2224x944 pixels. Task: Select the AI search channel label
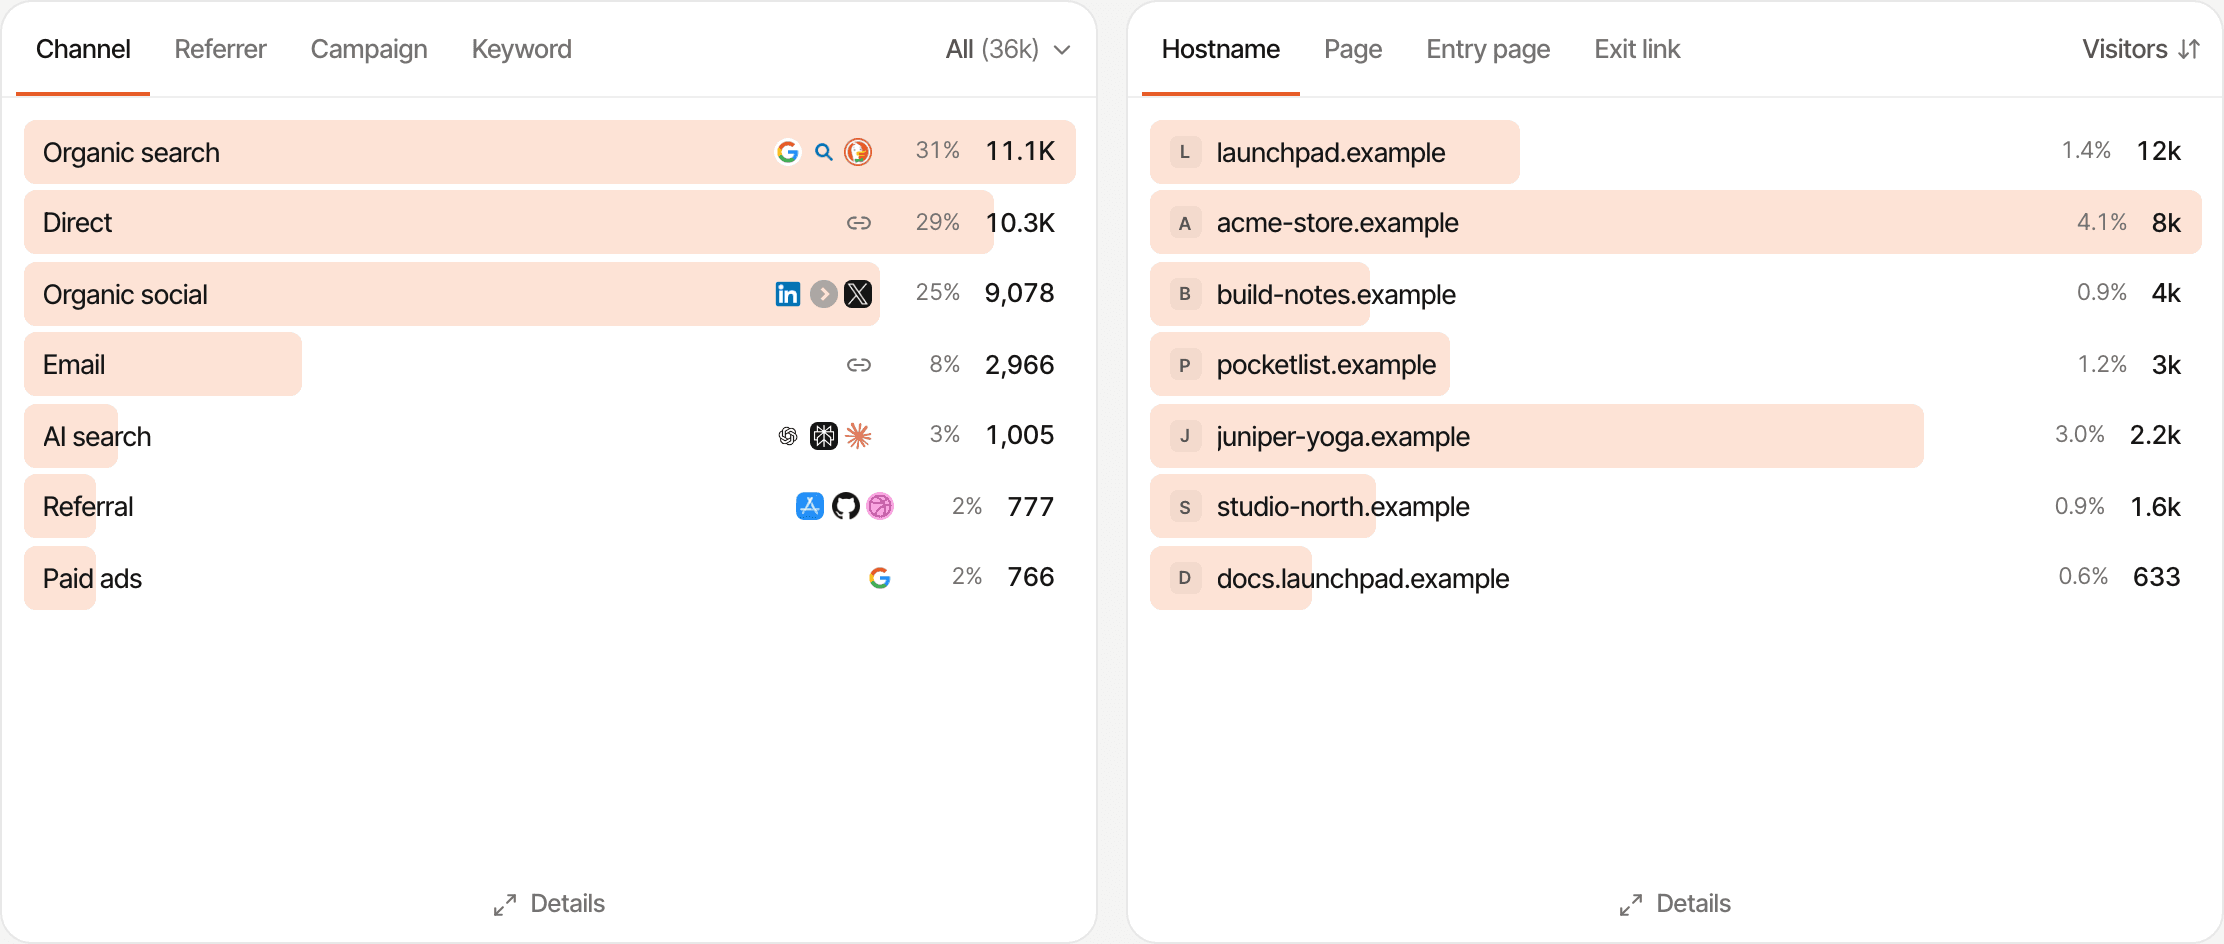coord(97,436)
